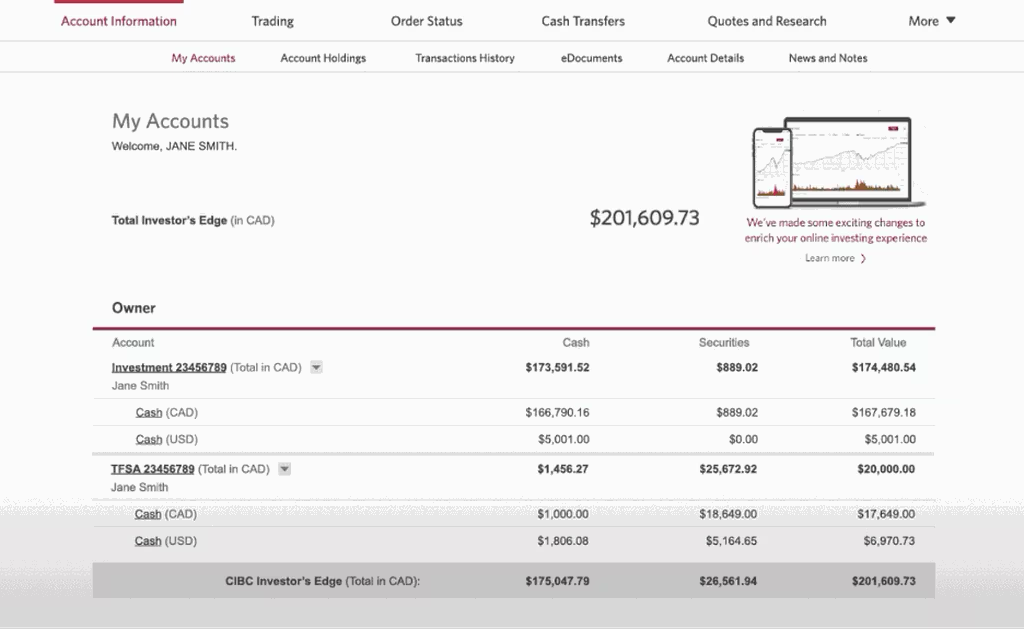Open eDocuments page

click(591, 58)
